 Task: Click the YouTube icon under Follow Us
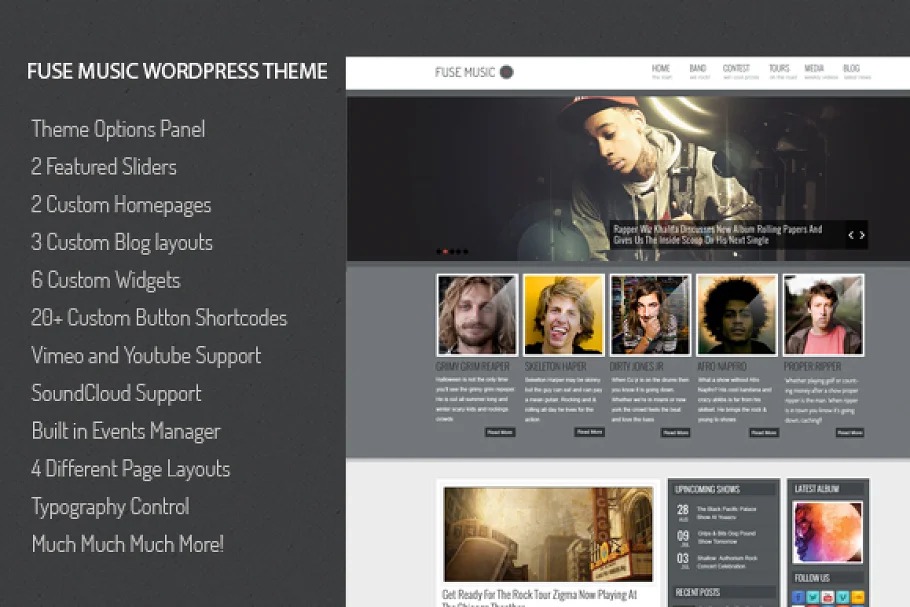click(829, 598)
